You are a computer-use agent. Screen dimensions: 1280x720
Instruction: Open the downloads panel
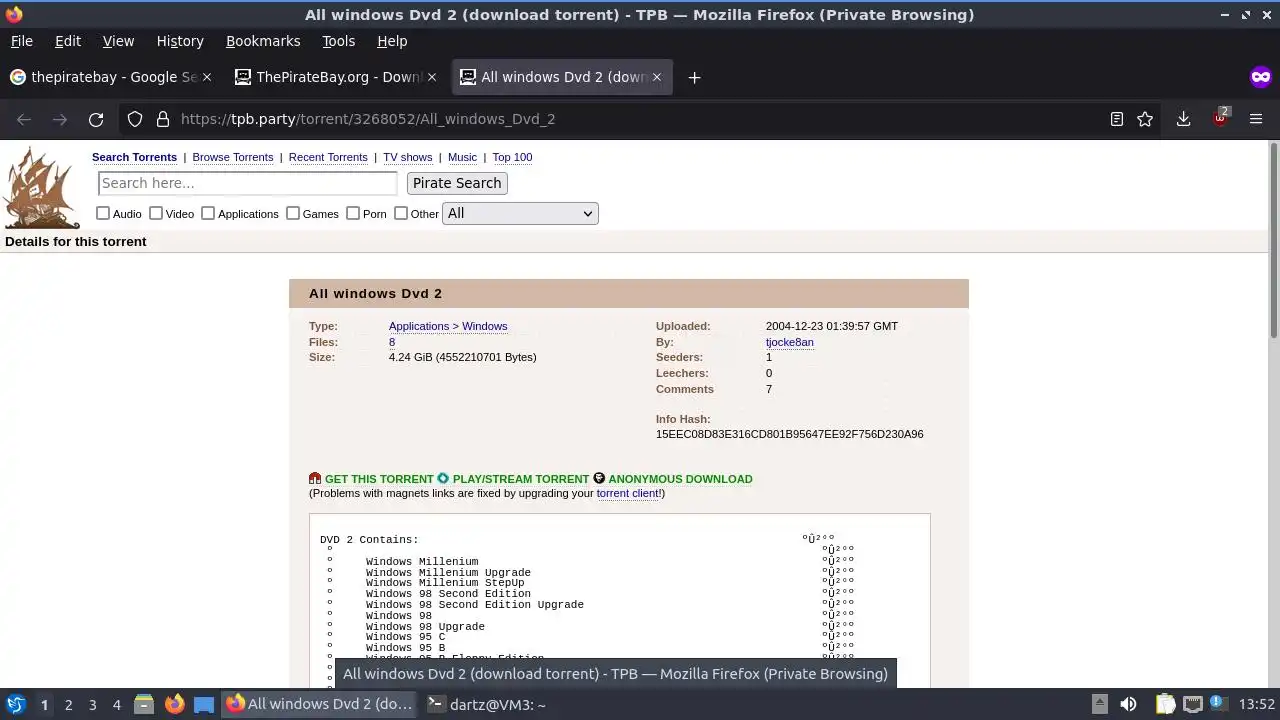(x=1183, y=119)
